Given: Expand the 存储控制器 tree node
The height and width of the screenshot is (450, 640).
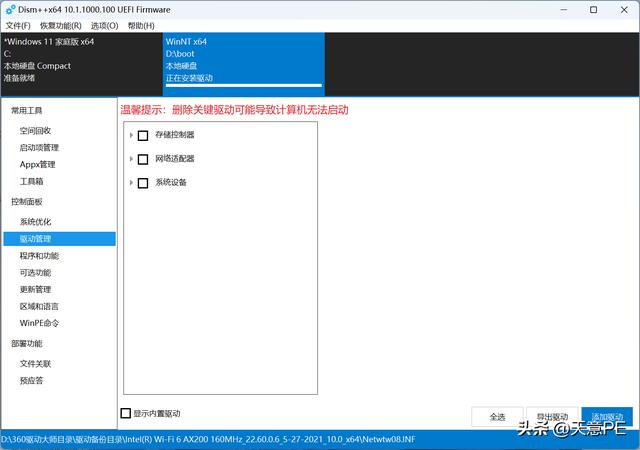Looking at the screenshot, I should pos(131,135).
